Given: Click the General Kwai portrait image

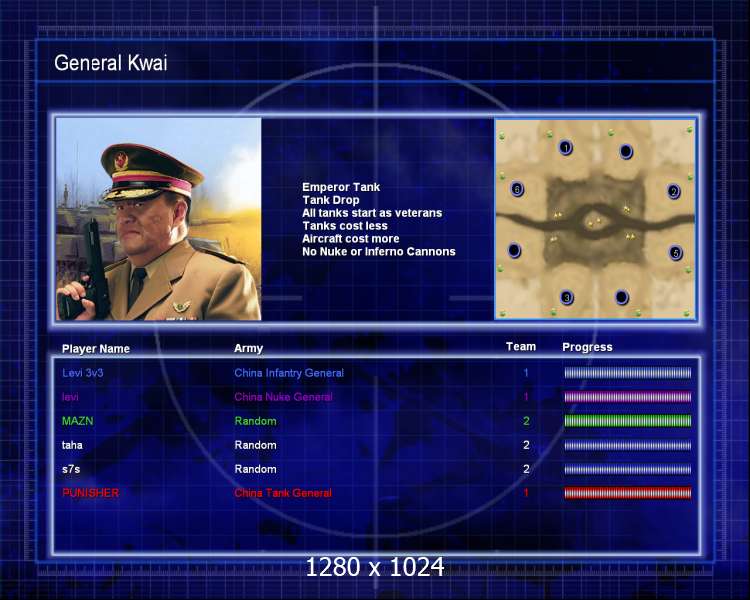Looking at the screenshot, I should [159, 219].
